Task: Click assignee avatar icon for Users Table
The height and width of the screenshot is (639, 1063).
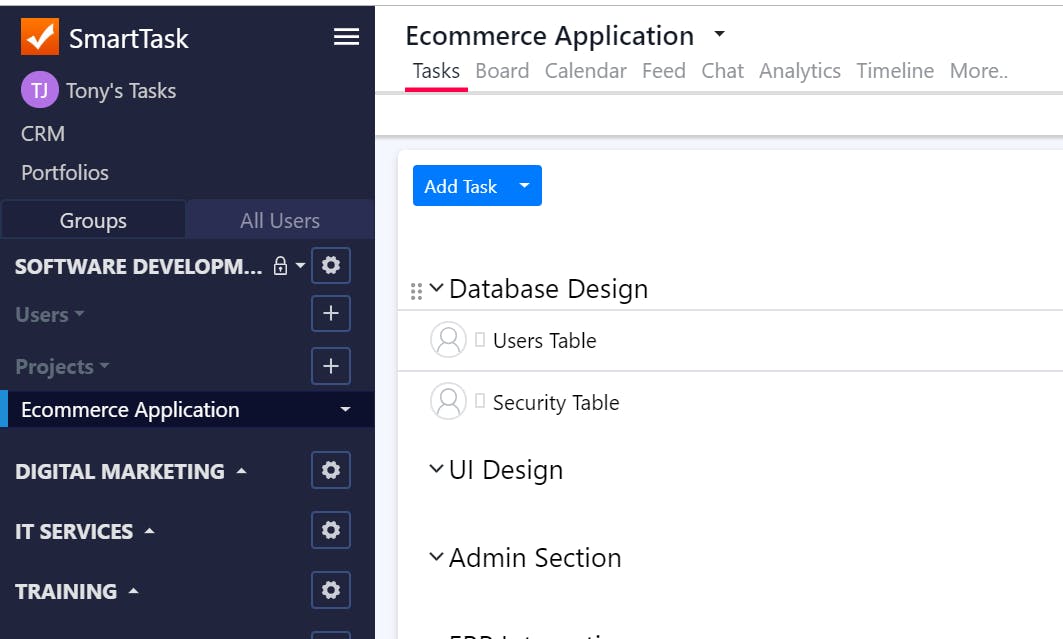Action: point(448,340)
